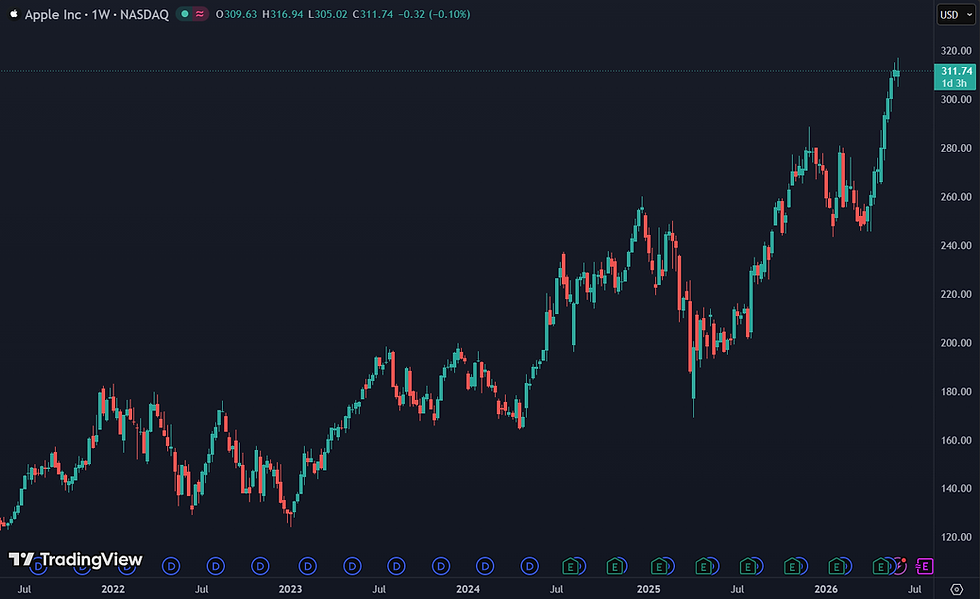Click the 200.00 price scale label
980x599 pixels.
[956, 343]
